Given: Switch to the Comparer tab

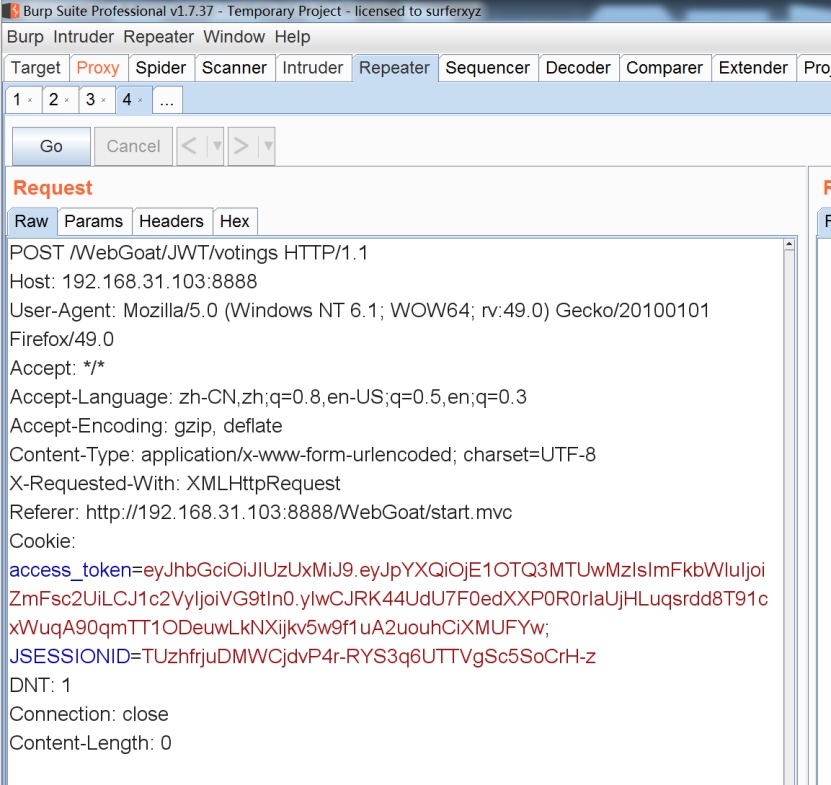Looking at the screenshot, I should pos(665,68).
